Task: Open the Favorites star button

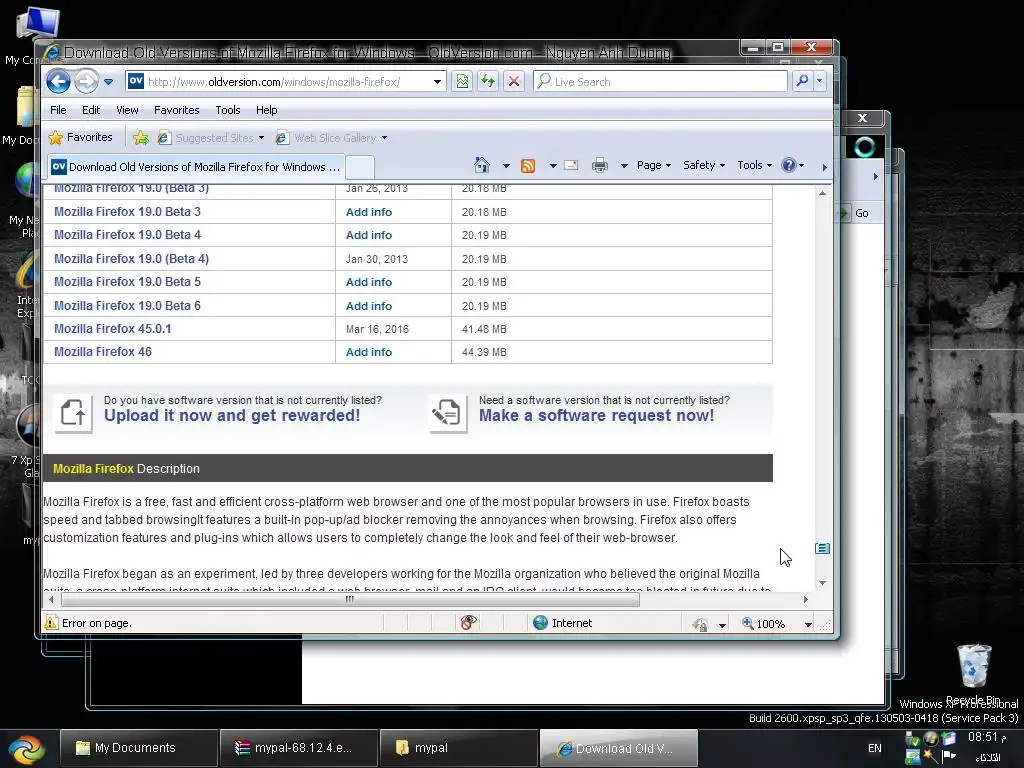Action: tap(81, 137)
